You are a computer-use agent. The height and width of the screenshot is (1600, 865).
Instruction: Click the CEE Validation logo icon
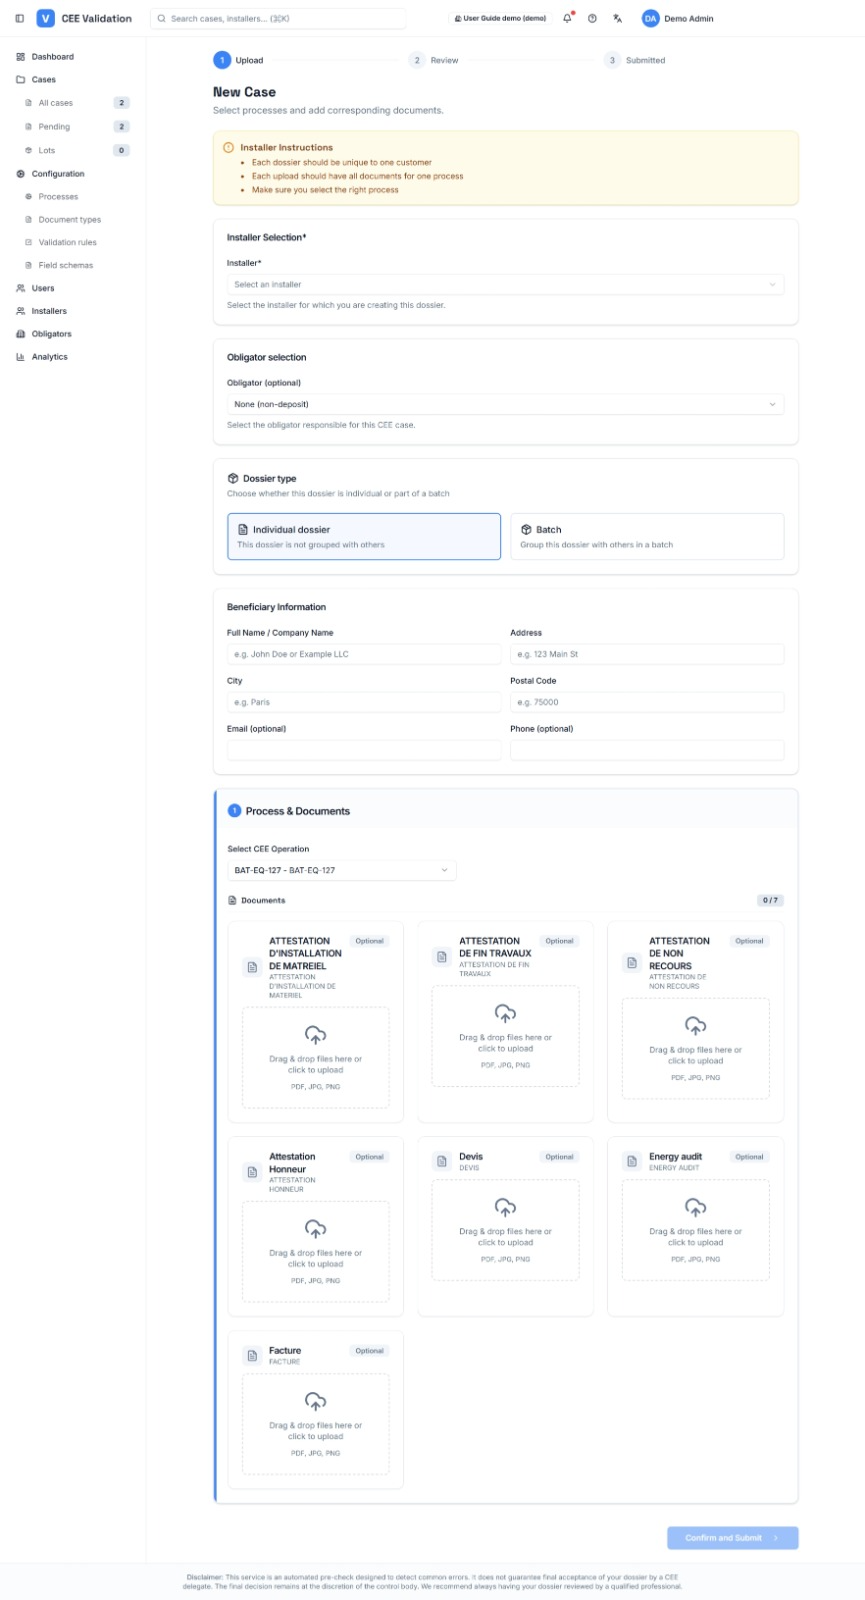click(x=45, y=18)
